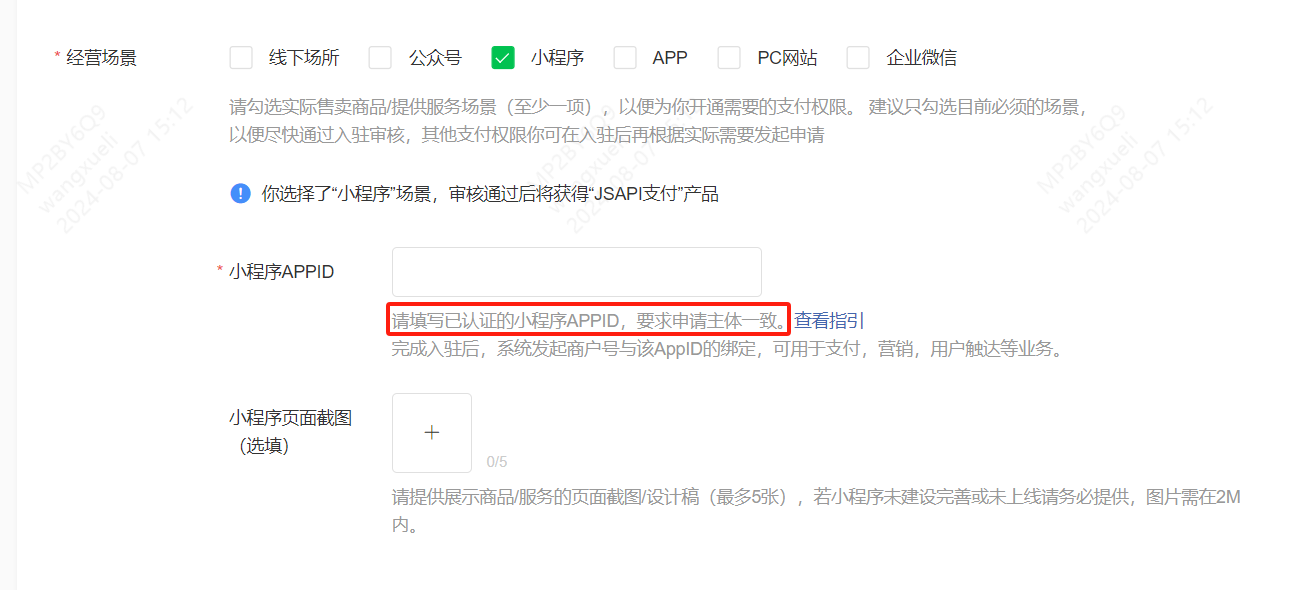This screenshot has width=1295, height=590.
Task: Click the blue exclamation info icon
Action: [240, 193]
